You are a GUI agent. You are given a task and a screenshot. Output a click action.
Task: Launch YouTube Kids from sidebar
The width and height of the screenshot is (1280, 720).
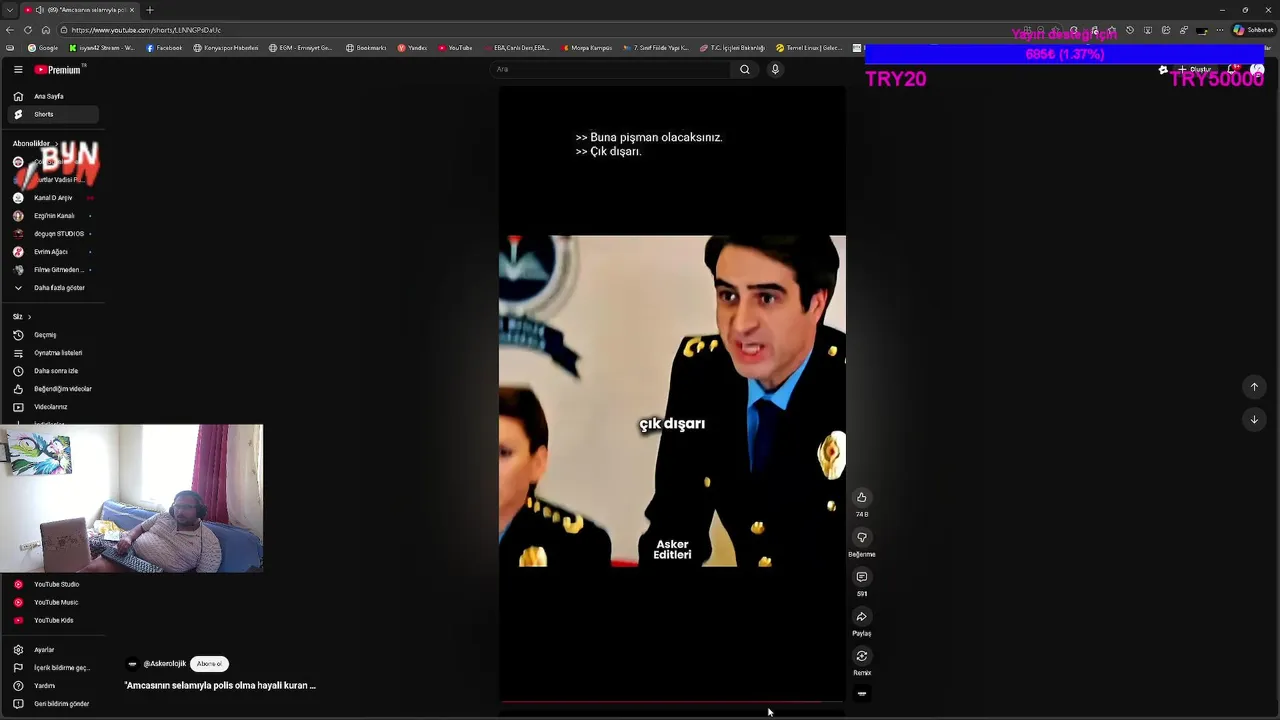coord(52,620)
